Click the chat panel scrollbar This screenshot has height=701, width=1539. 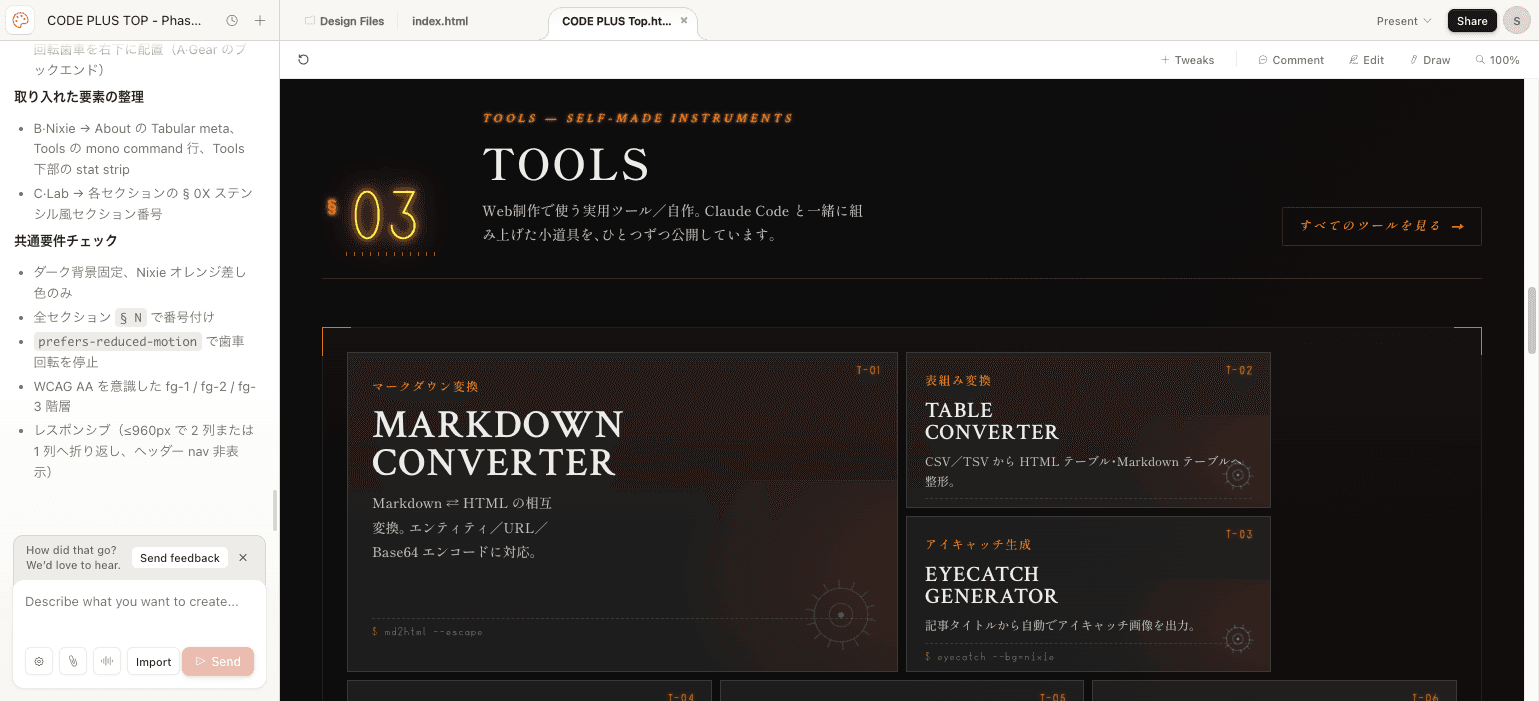(x=275, y=510)
